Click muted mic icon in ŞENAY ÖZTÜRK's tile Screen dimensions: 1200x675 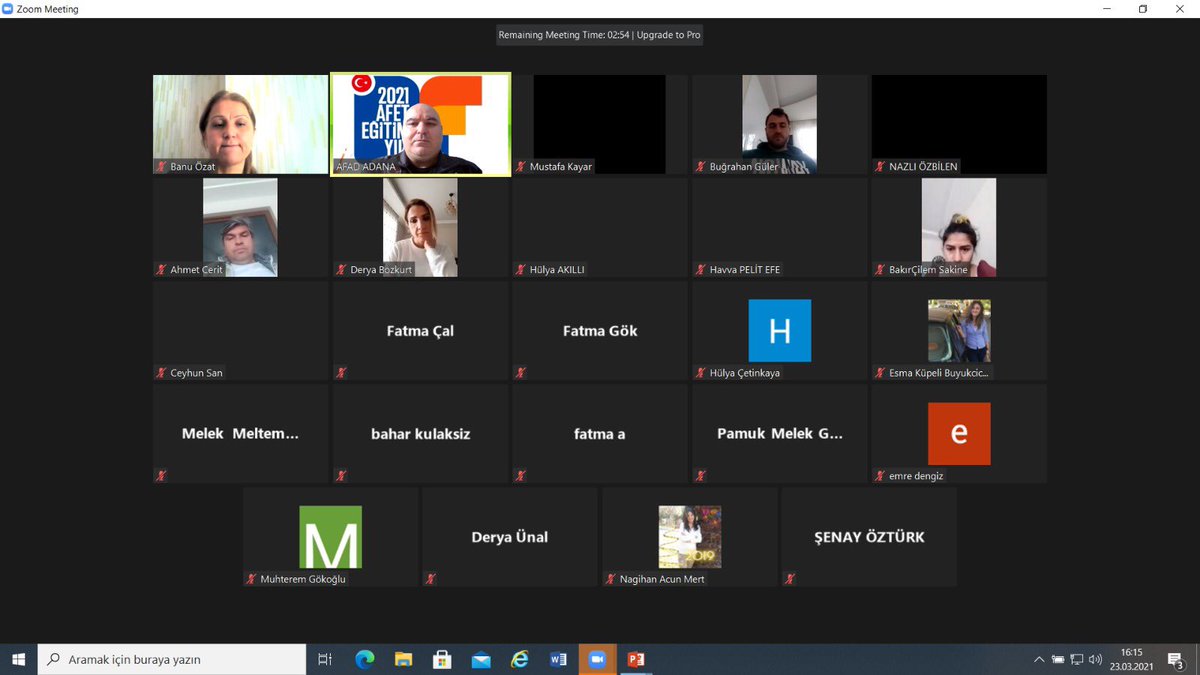pos(790,579)
